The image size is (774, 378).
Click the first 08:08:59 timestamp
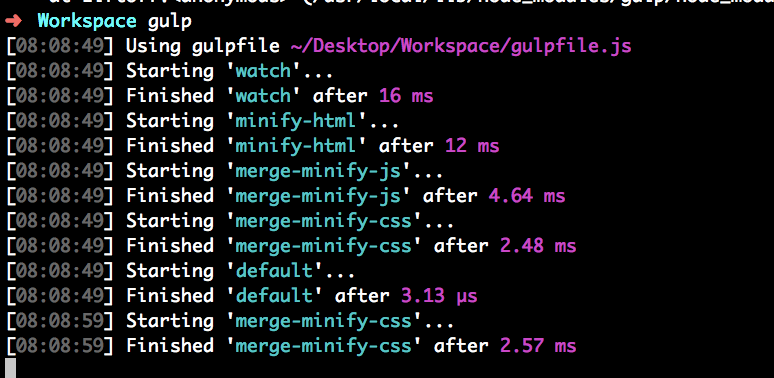pos(60,321)
